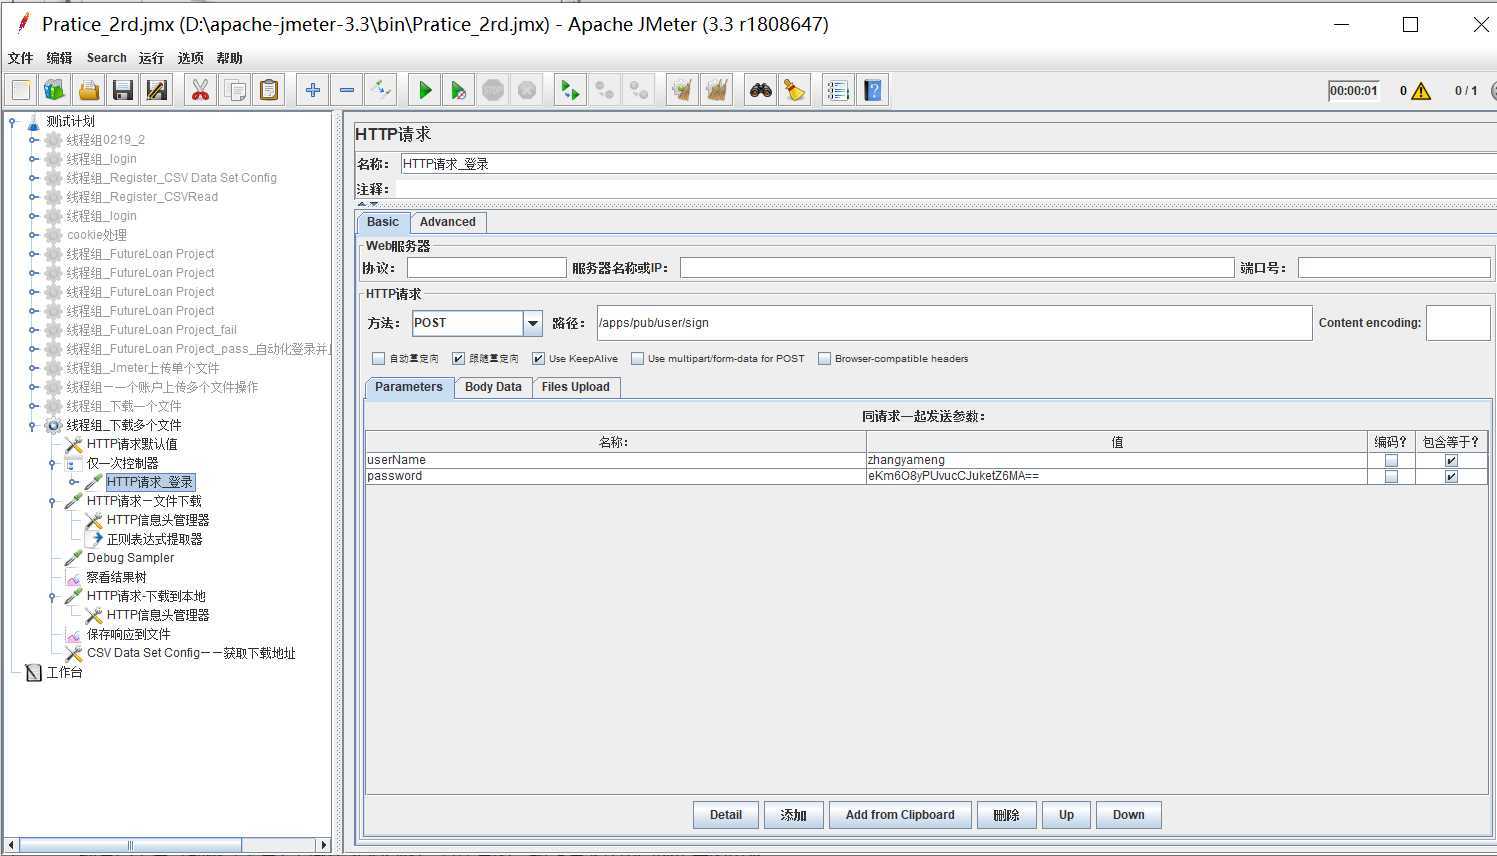
Task: Check 编码? box for password row
Action: point(1391,476)
